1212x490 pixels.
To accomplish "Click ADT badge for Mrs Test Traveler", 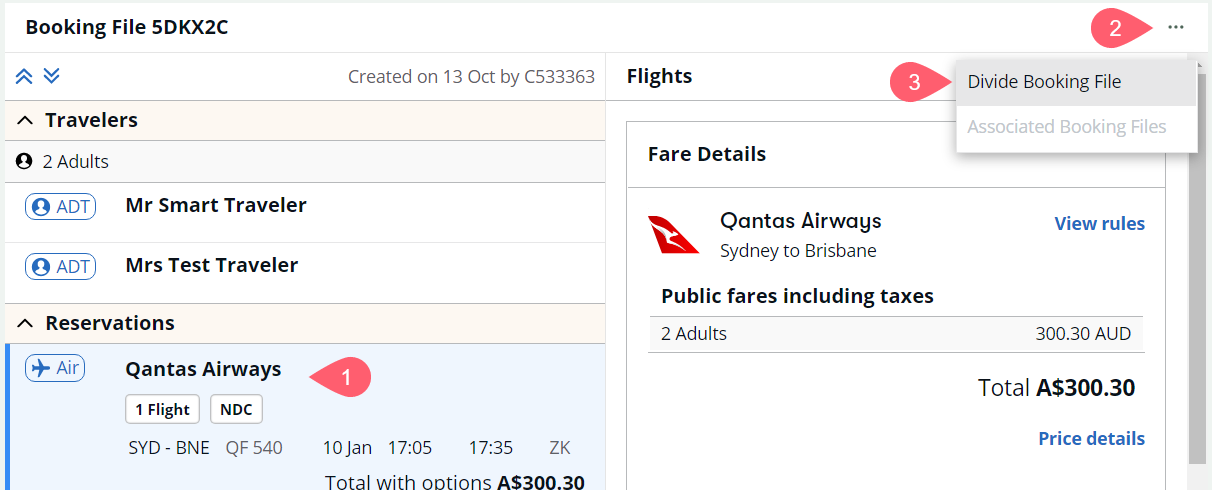I will [x=61, y=267].
